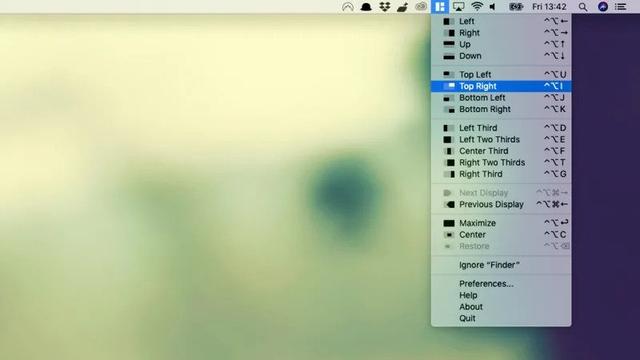This screenshot has height=360, width=640.
Task: Open Notification Center list icon
Action: pyautogui.click(x=621, y=7)
